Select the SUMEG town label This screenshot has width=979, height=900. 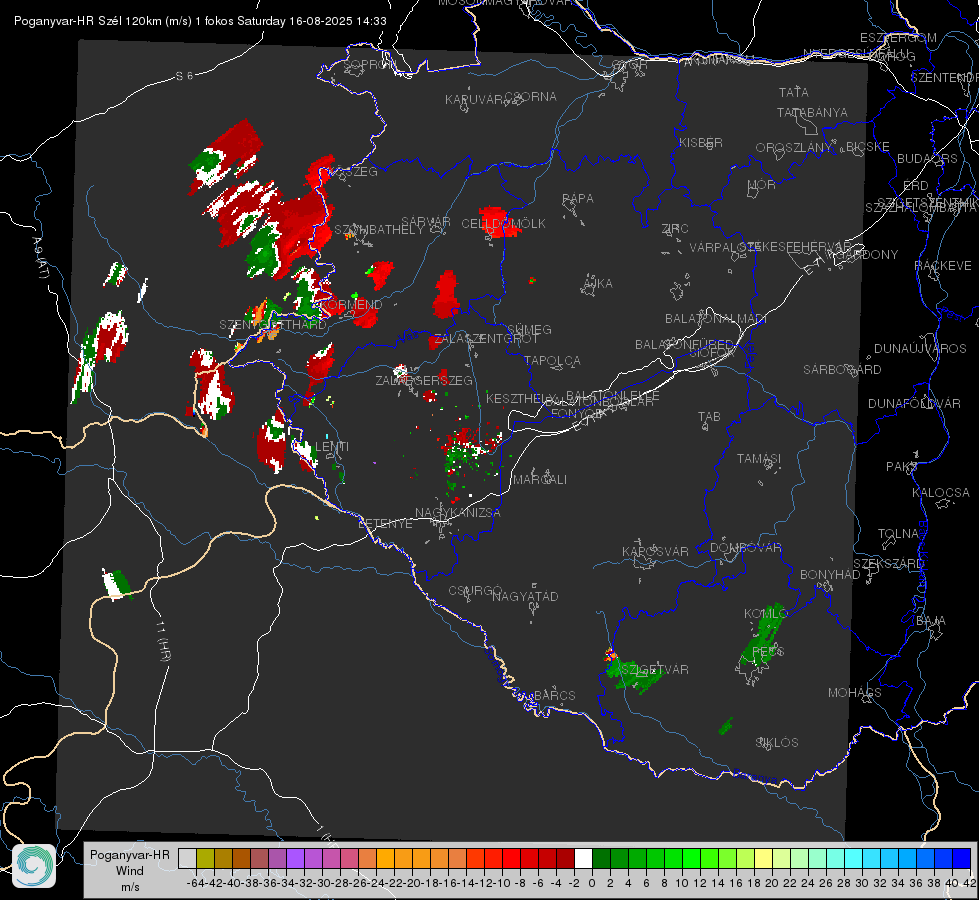pyautogui.click(x=529, y=330)
